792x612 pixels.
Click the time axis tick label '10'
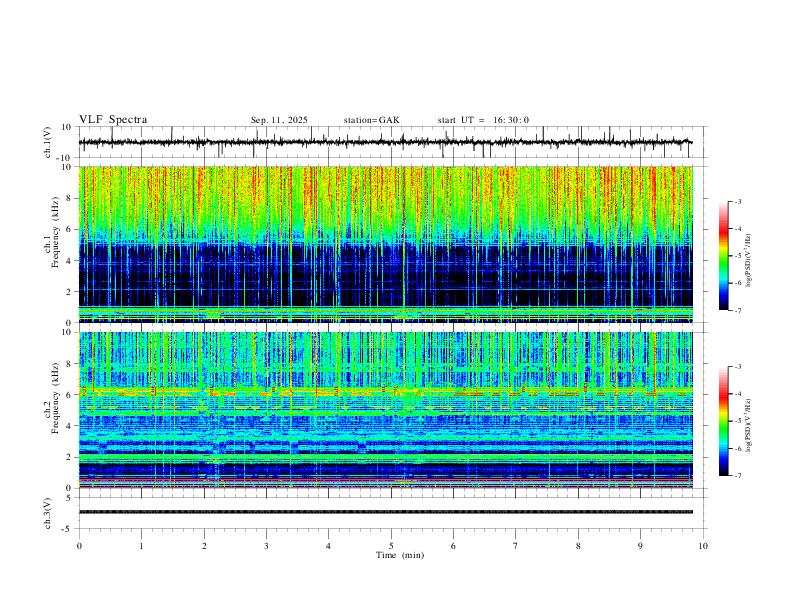tap(703, 546)
